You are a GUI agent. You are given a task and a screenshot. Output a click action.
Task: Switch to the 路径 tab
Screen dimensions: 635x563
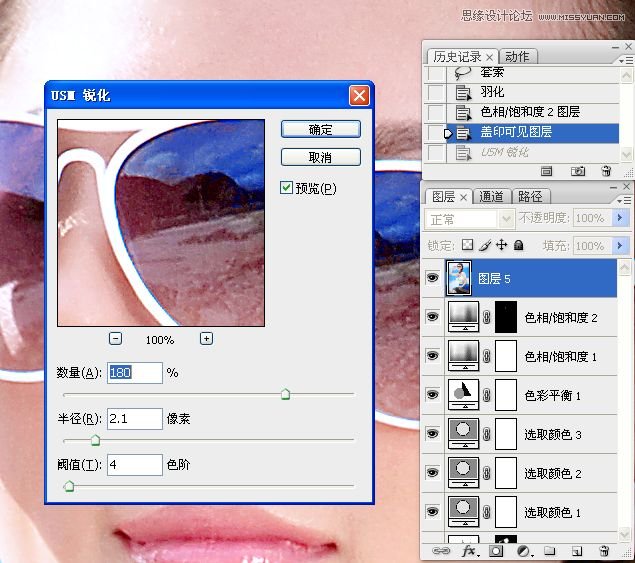(530, 197)
